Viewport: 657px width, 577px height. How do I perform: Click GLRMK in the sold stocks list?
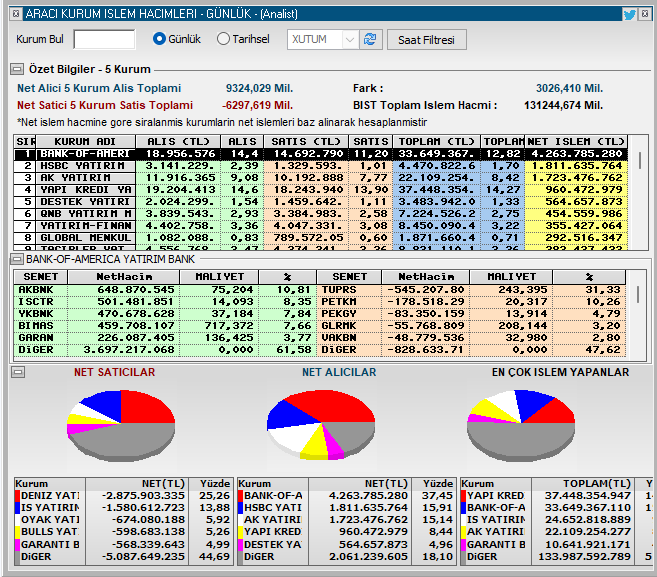point(339,326)
